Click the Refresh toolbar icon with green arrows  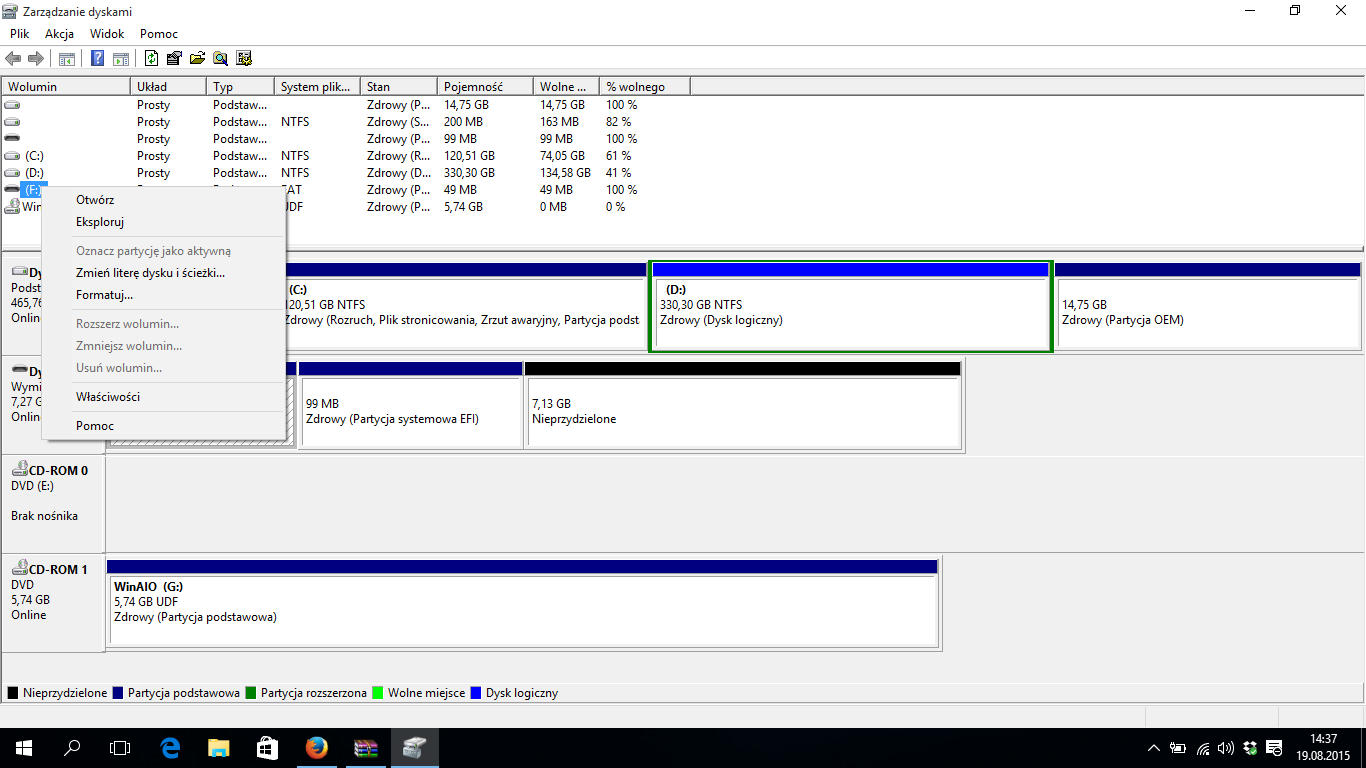tap(151, 58)
